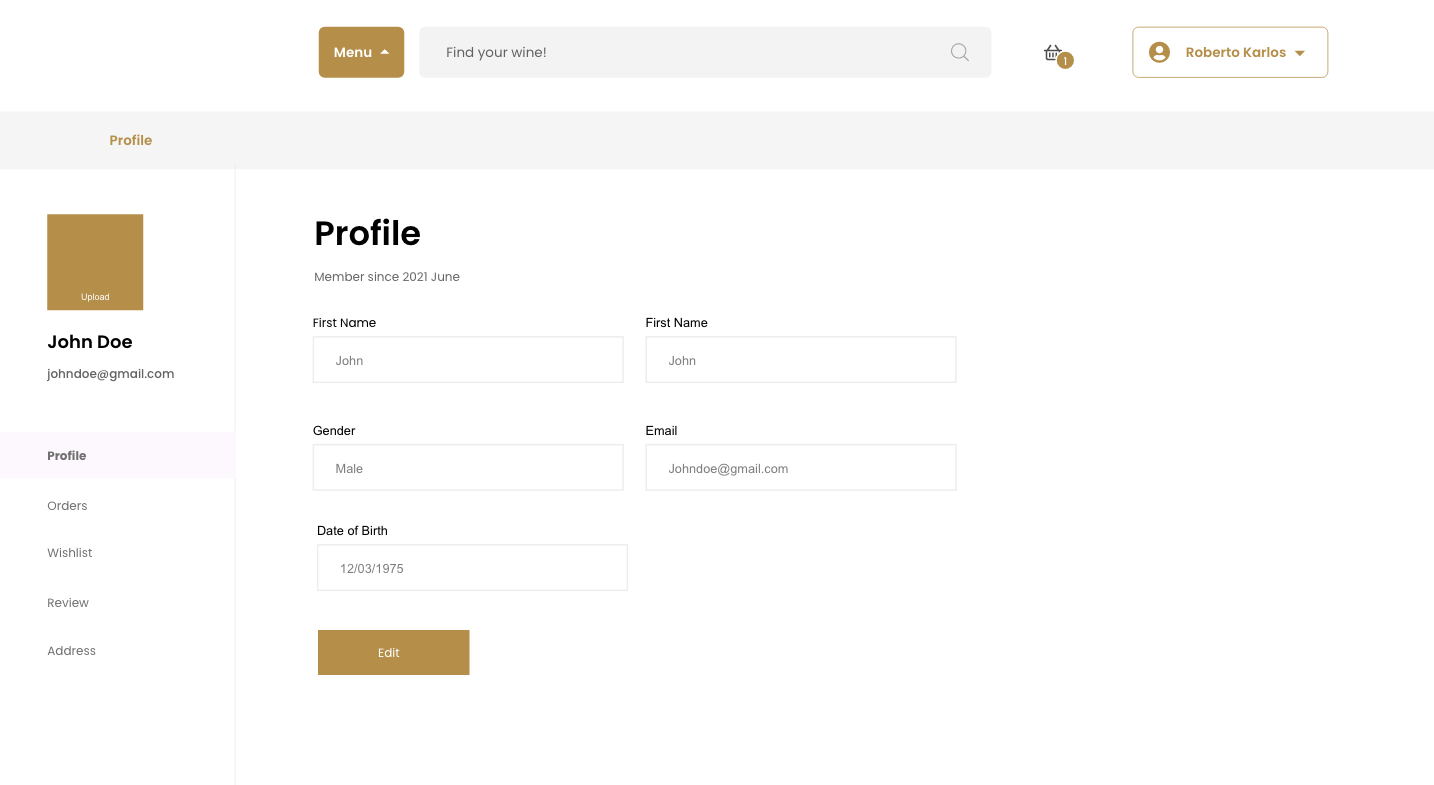Open the Roberto Karlos account dropdown
Image resolution: width=1434 pixels, height=785 pixels.
1230,52
